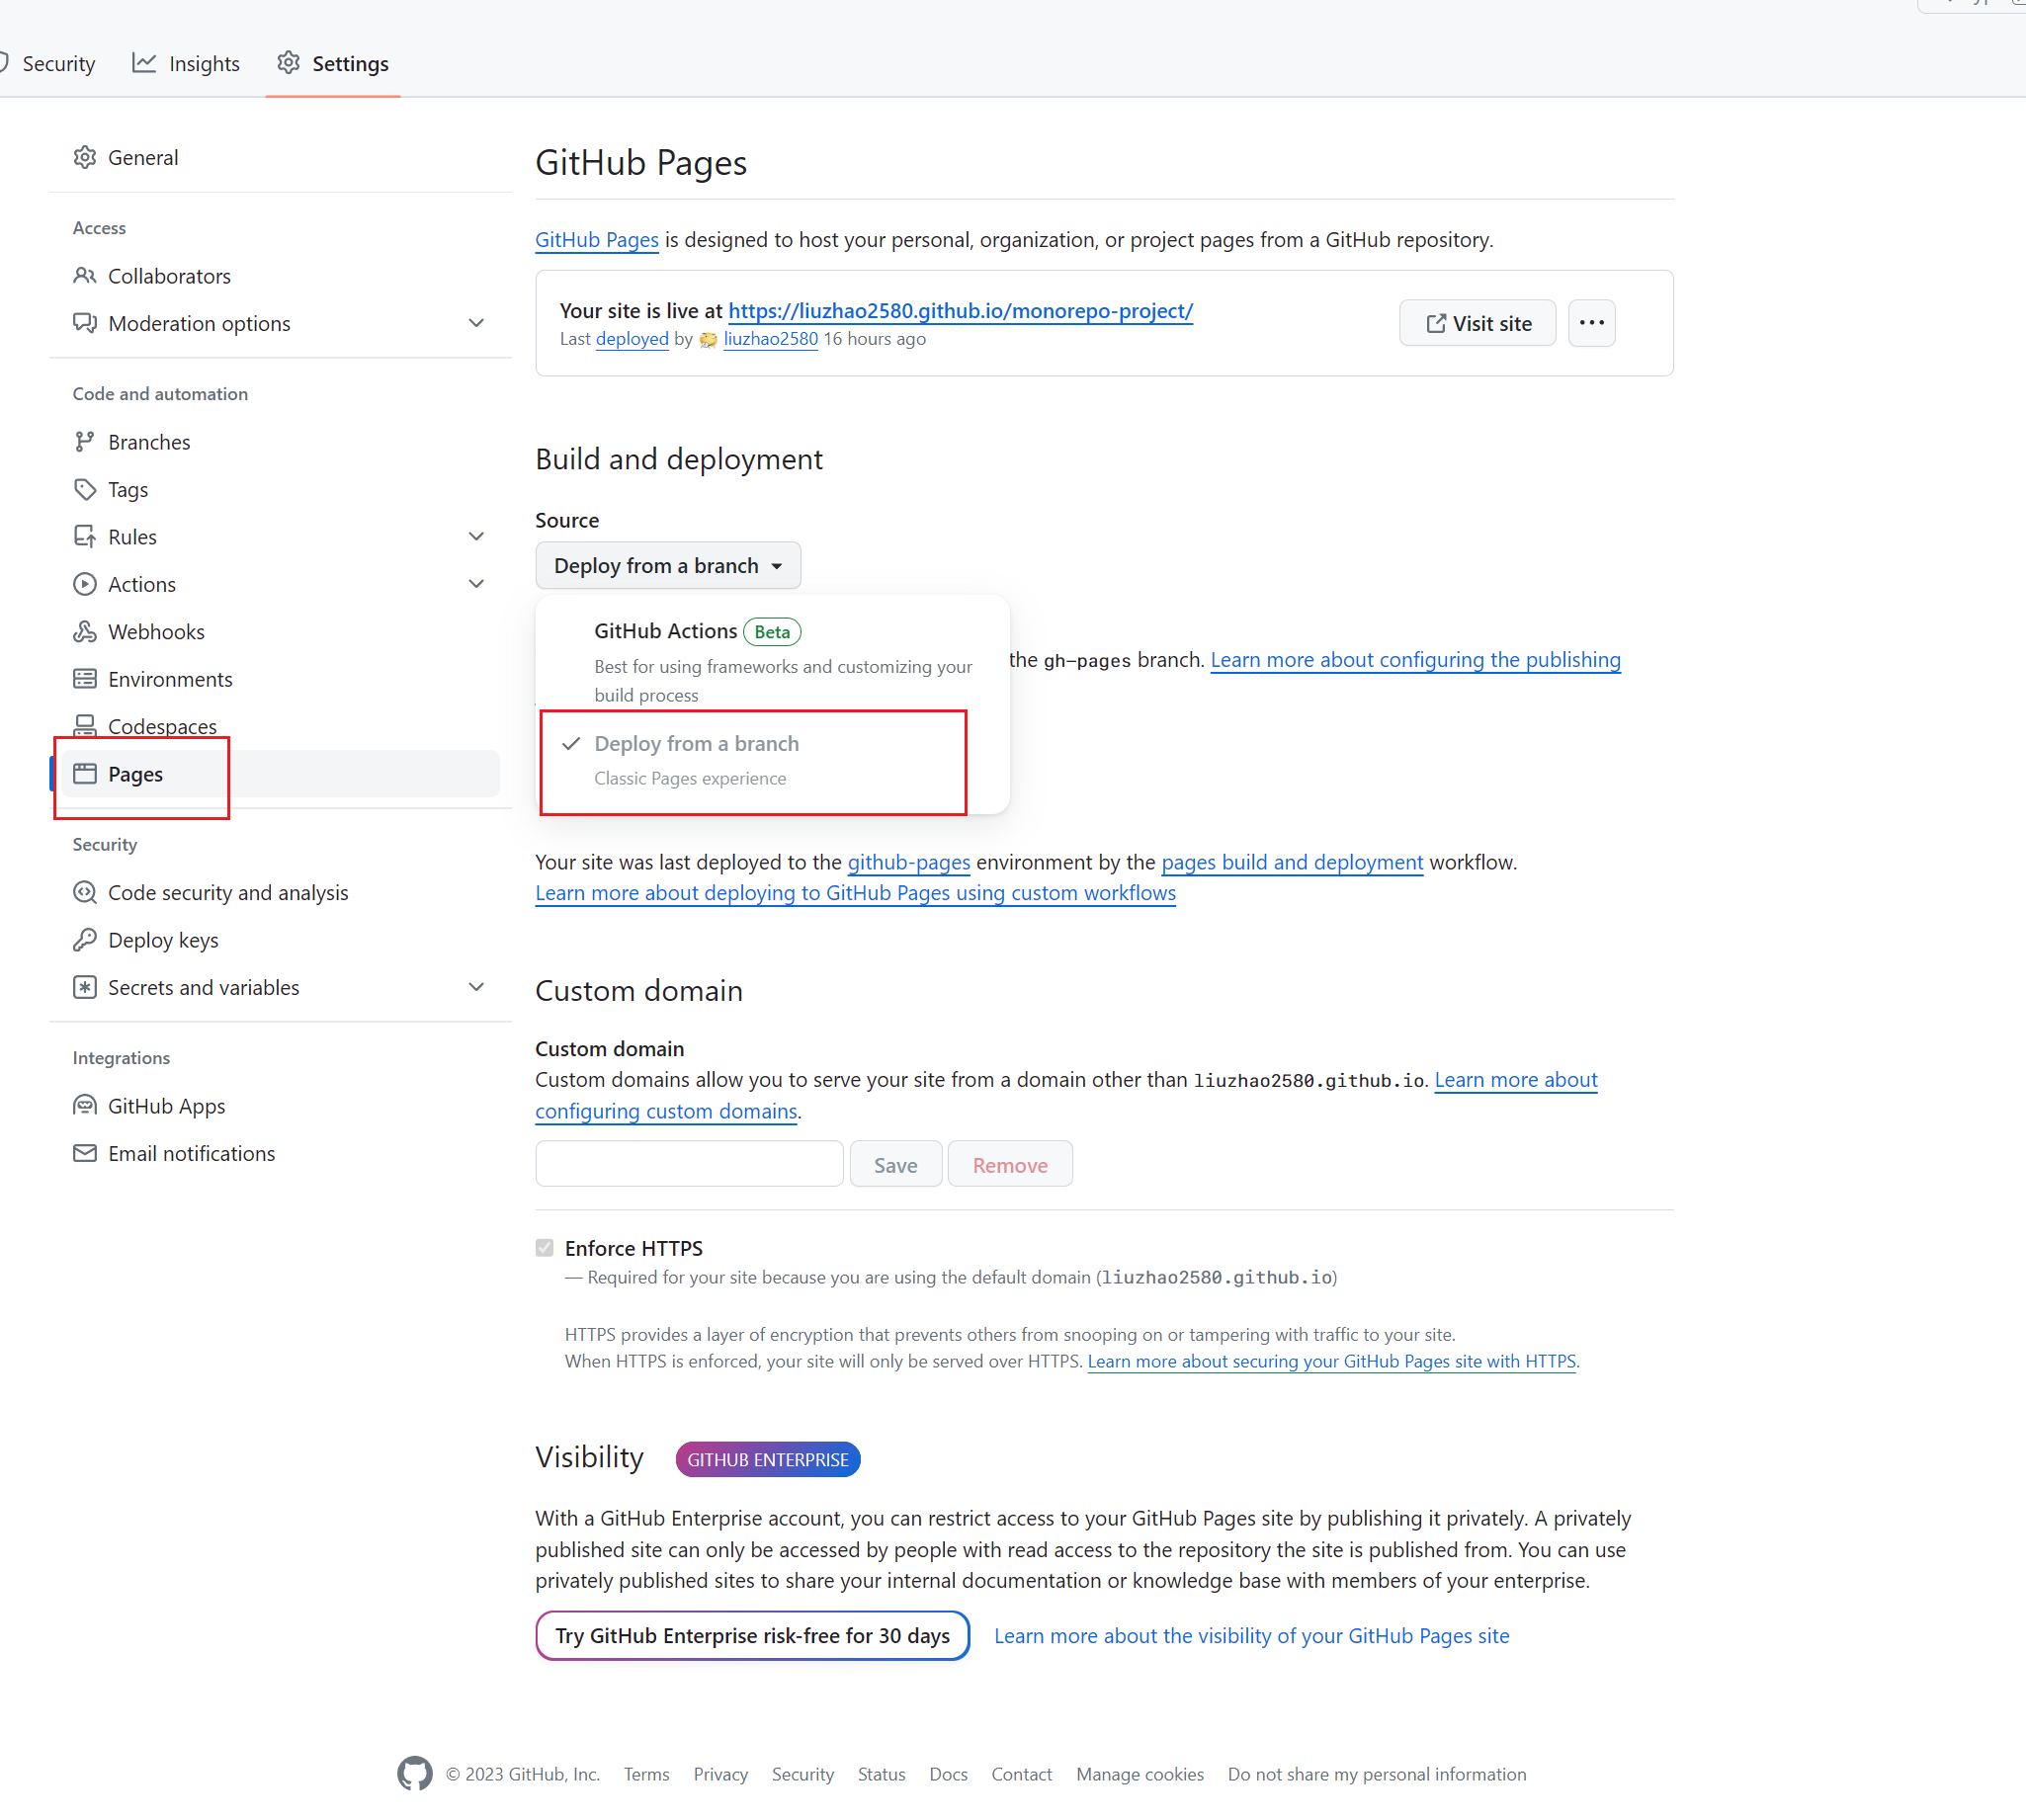Open the Privacy footer link

point(720,1774)
